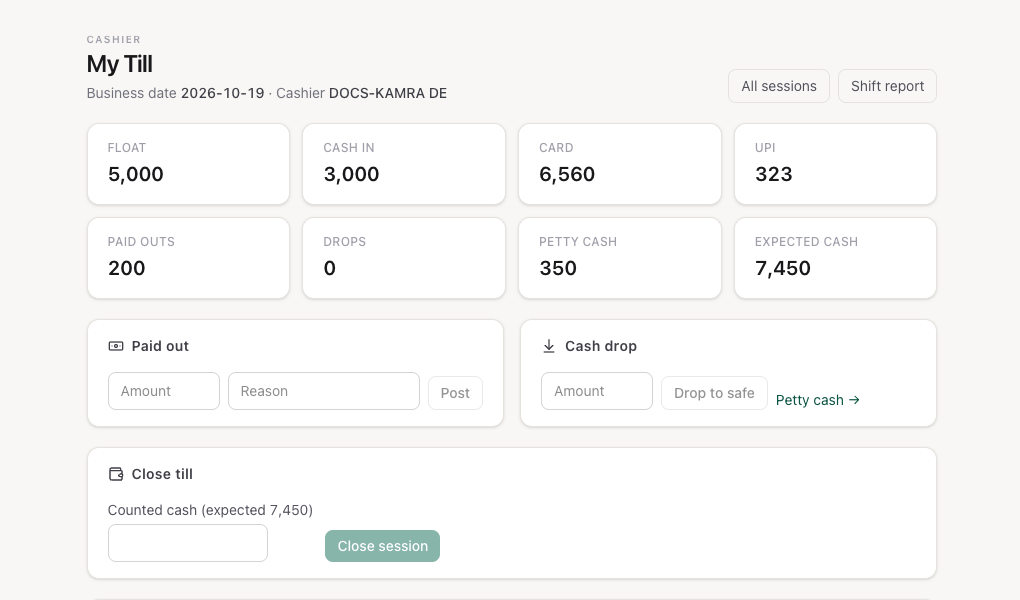This screenshot has width=1020, height=600.
Task: Post the paid out entry
Action: click(x=455, y=393)
